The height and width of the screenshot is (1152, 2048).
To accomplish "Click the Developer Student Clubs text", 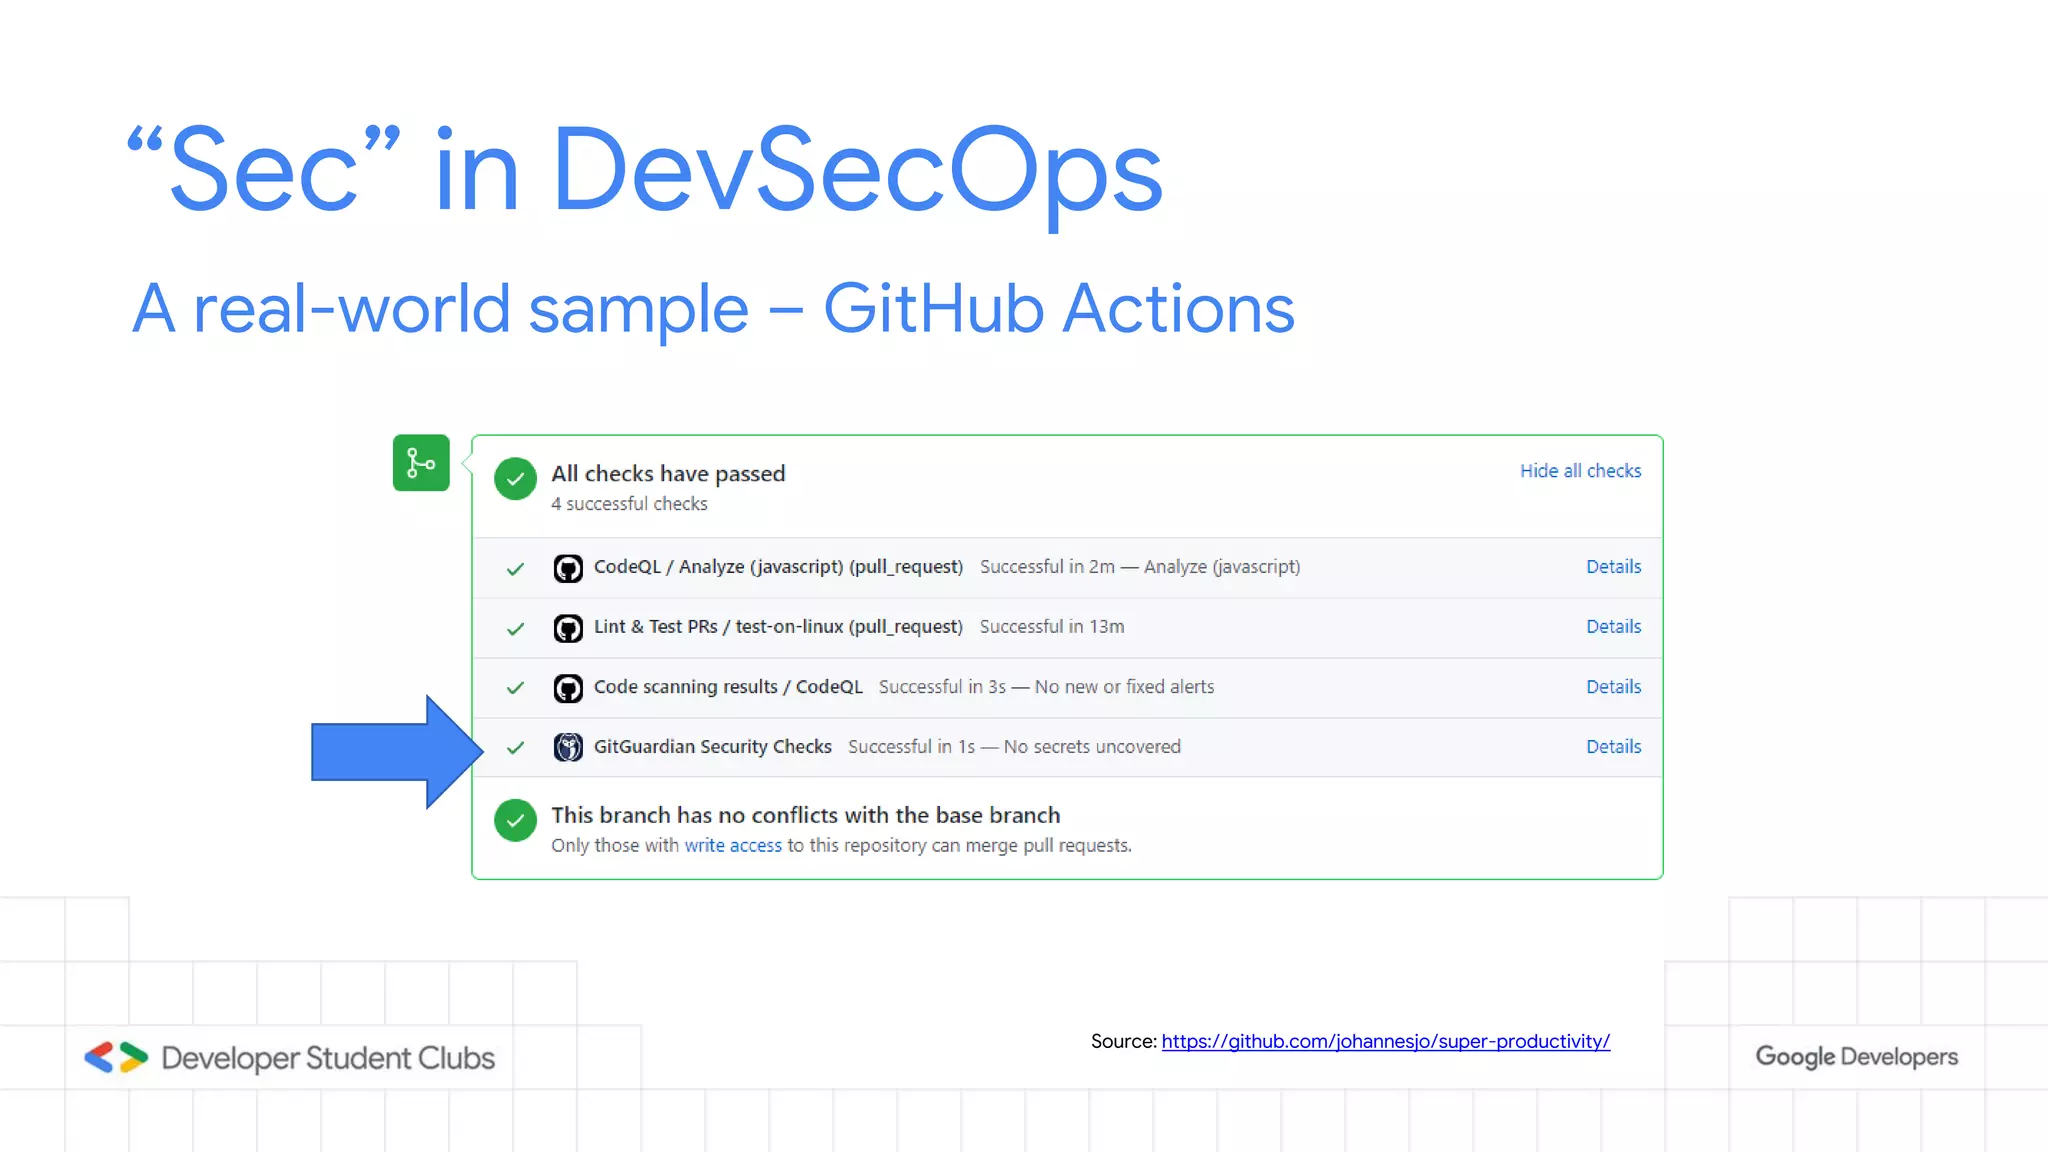I will coord(328,1058).
